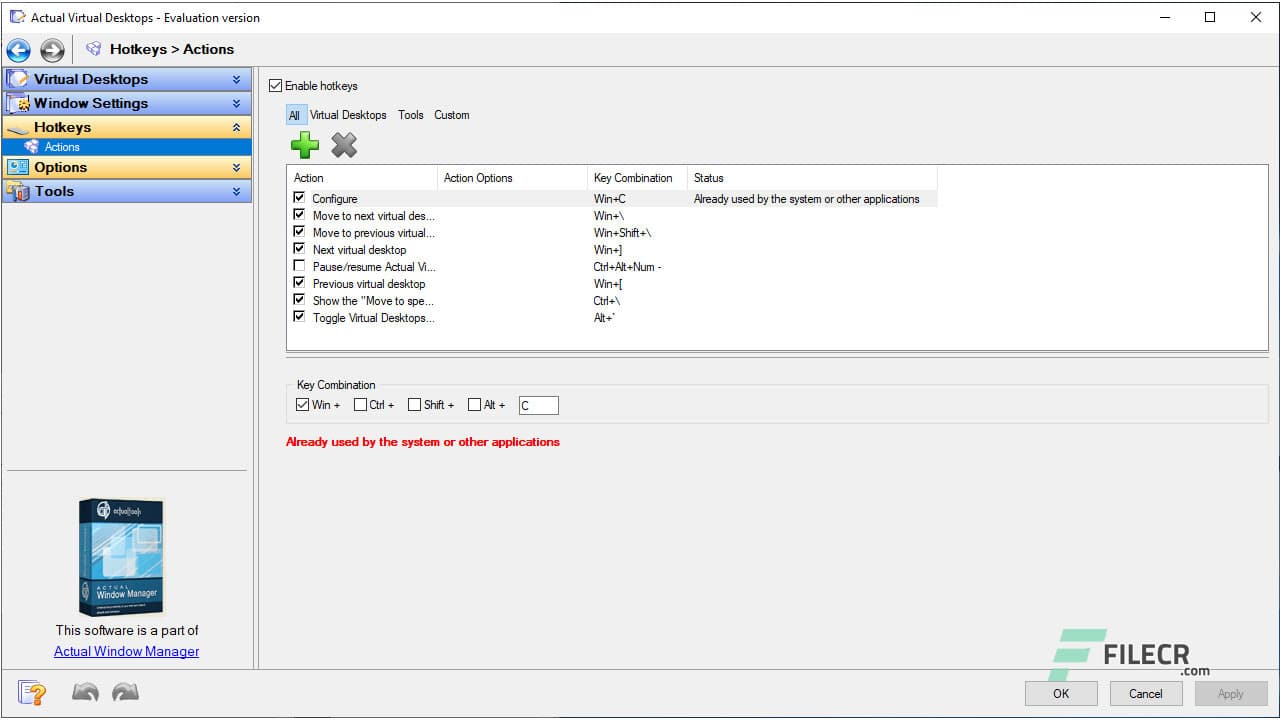Enable the Pause/resume Actual Virtual Desktops hotkey
This screenshot has height=720, width=1280.
pos(299,266)
